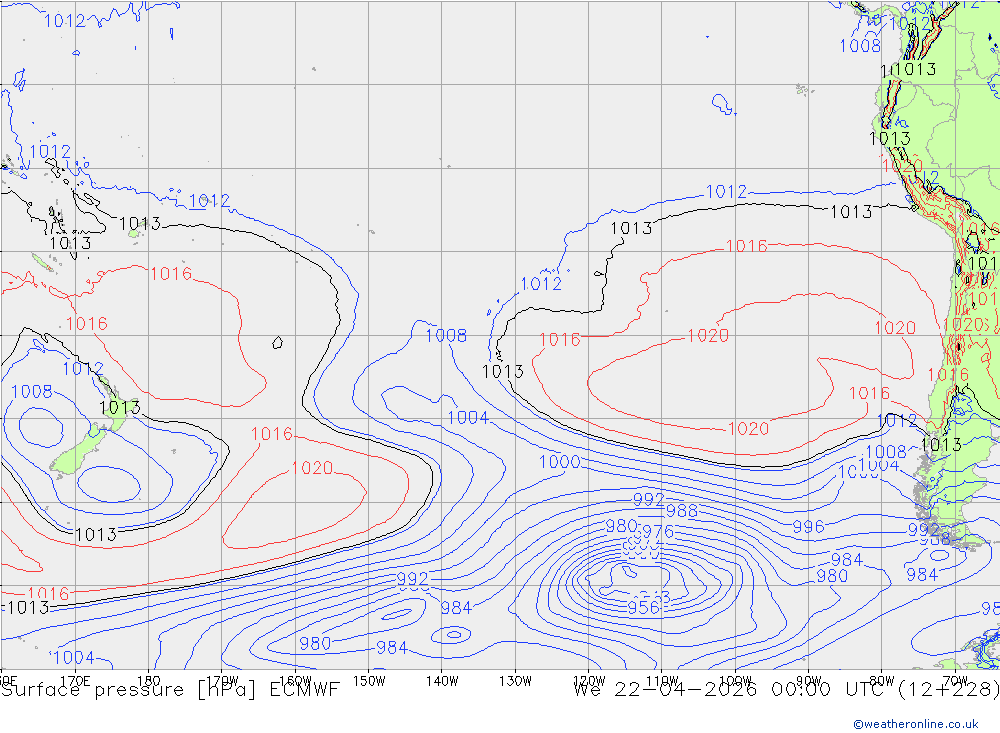The height and width of the screenshot is (733, 1000).
Task: Click the 130W longitude label
Action: click(x=515, y=681)
